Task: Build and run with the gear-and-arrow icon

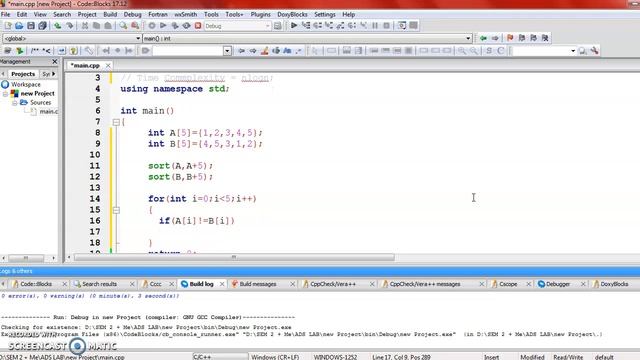Action: [175, 26]
